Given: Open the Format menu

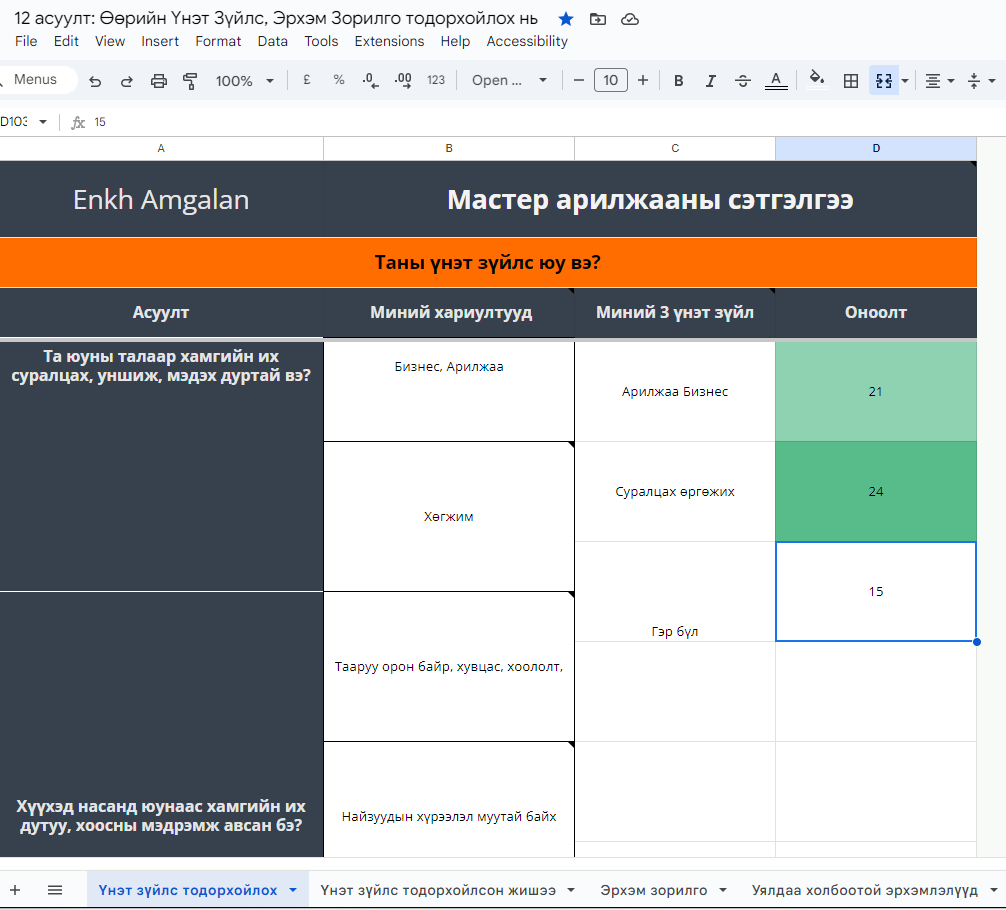Looking at the screenshot, I should pos(218,41).
